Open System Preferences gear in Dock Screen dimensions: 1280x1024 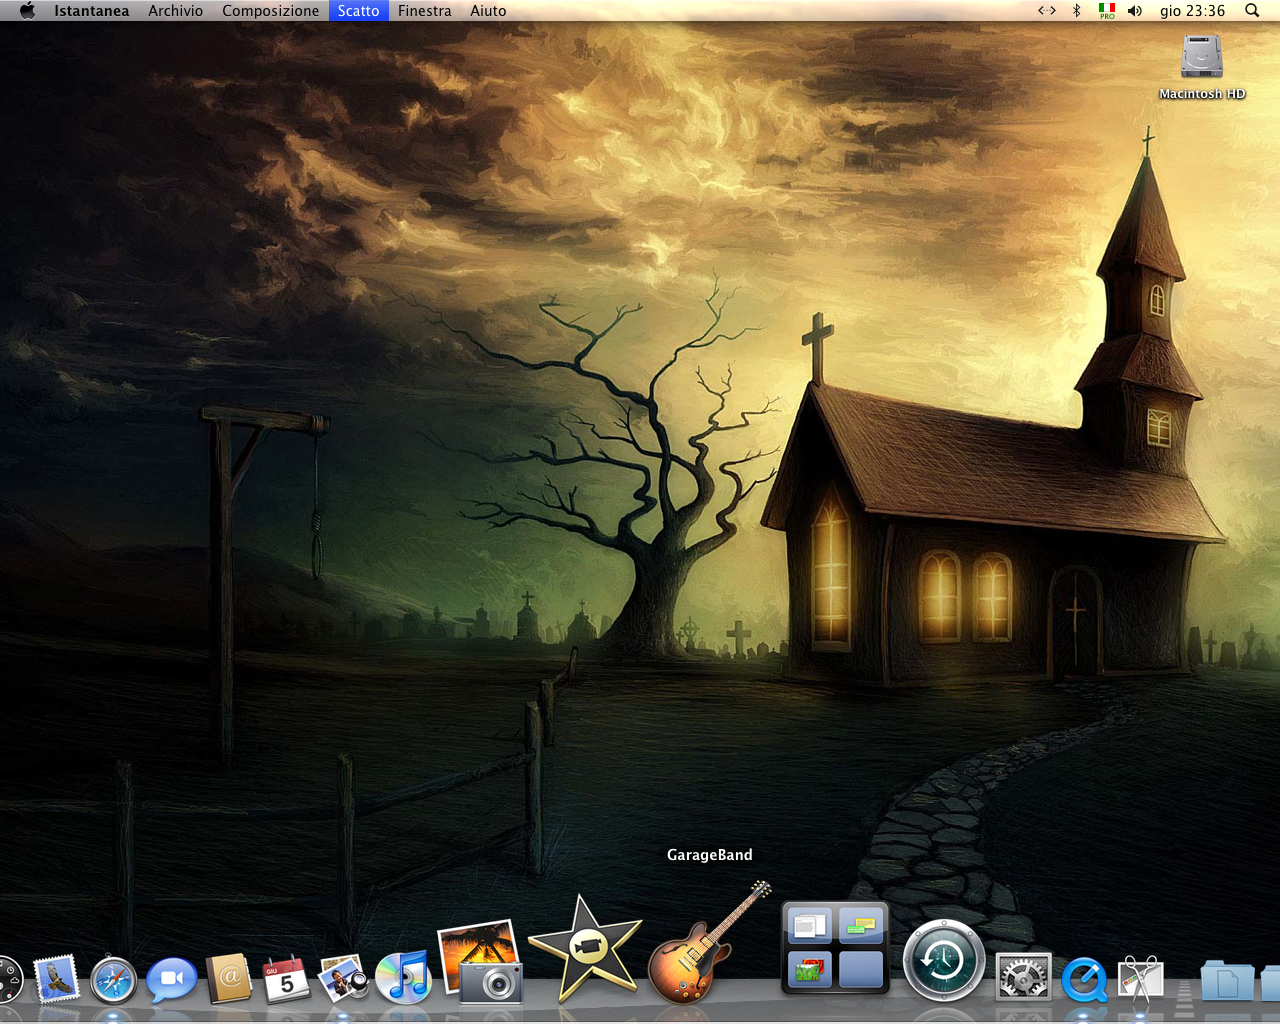(1024, 977)
